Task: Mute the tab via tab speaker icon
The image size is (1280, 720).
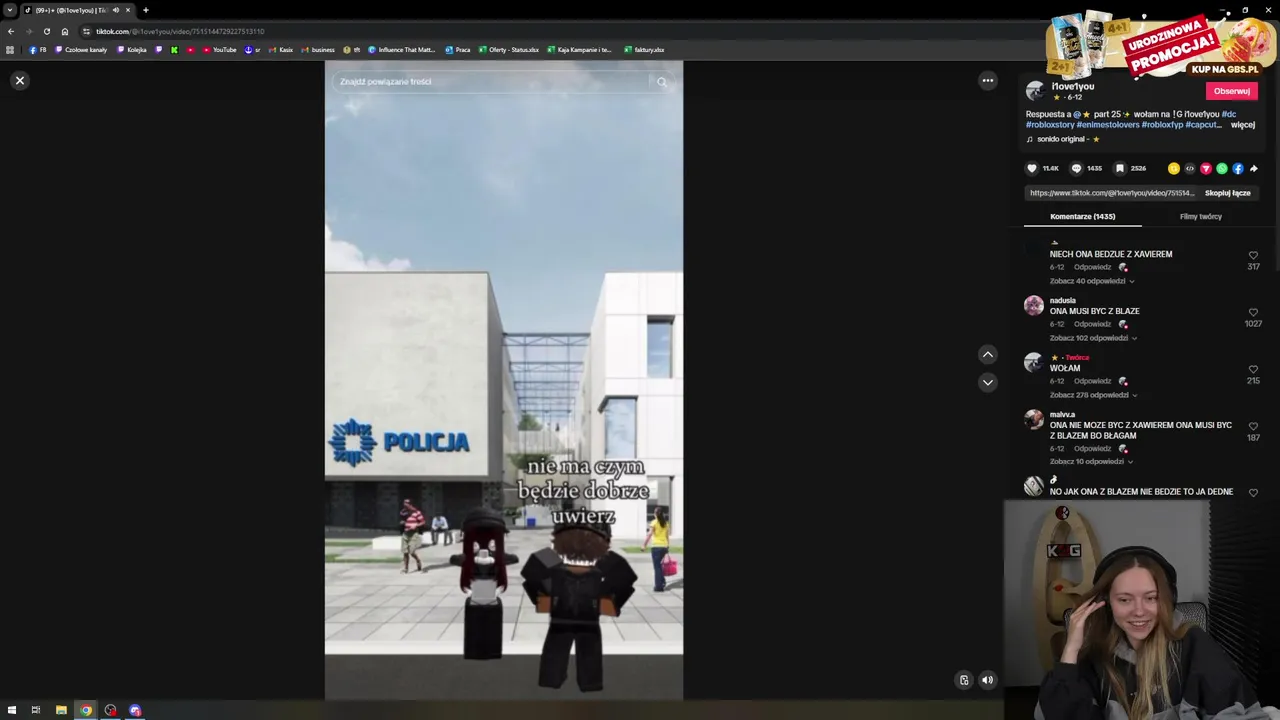Action: pyautogui.click(x=115, y=10)
